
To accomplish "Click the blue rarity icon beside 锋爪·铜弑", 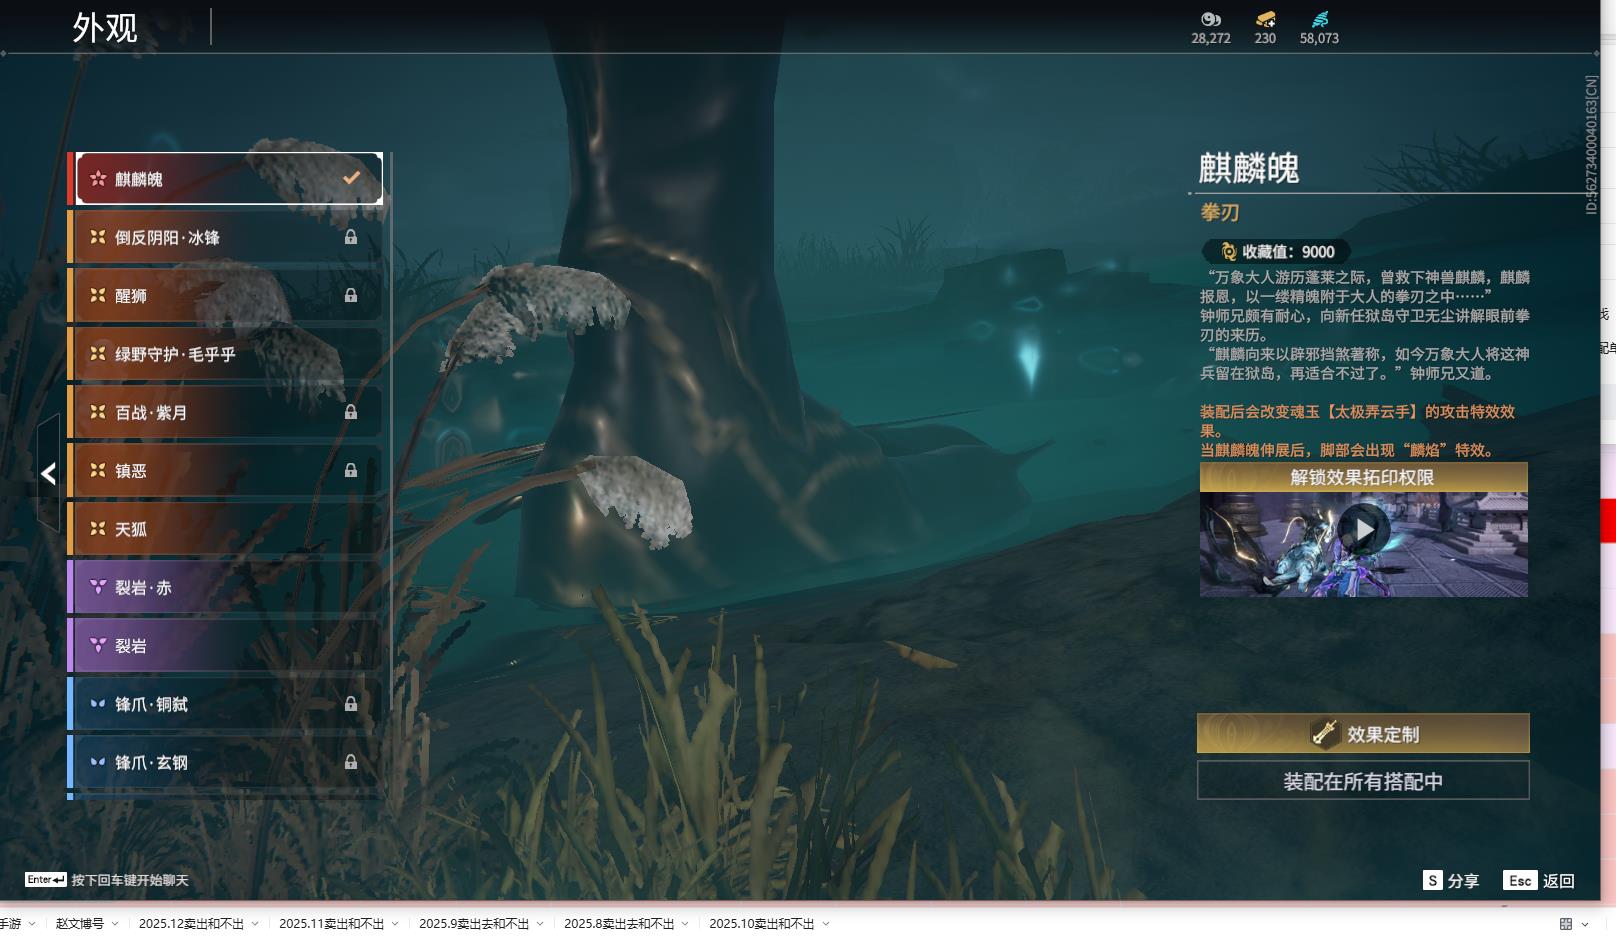I will tap(98, 703).
